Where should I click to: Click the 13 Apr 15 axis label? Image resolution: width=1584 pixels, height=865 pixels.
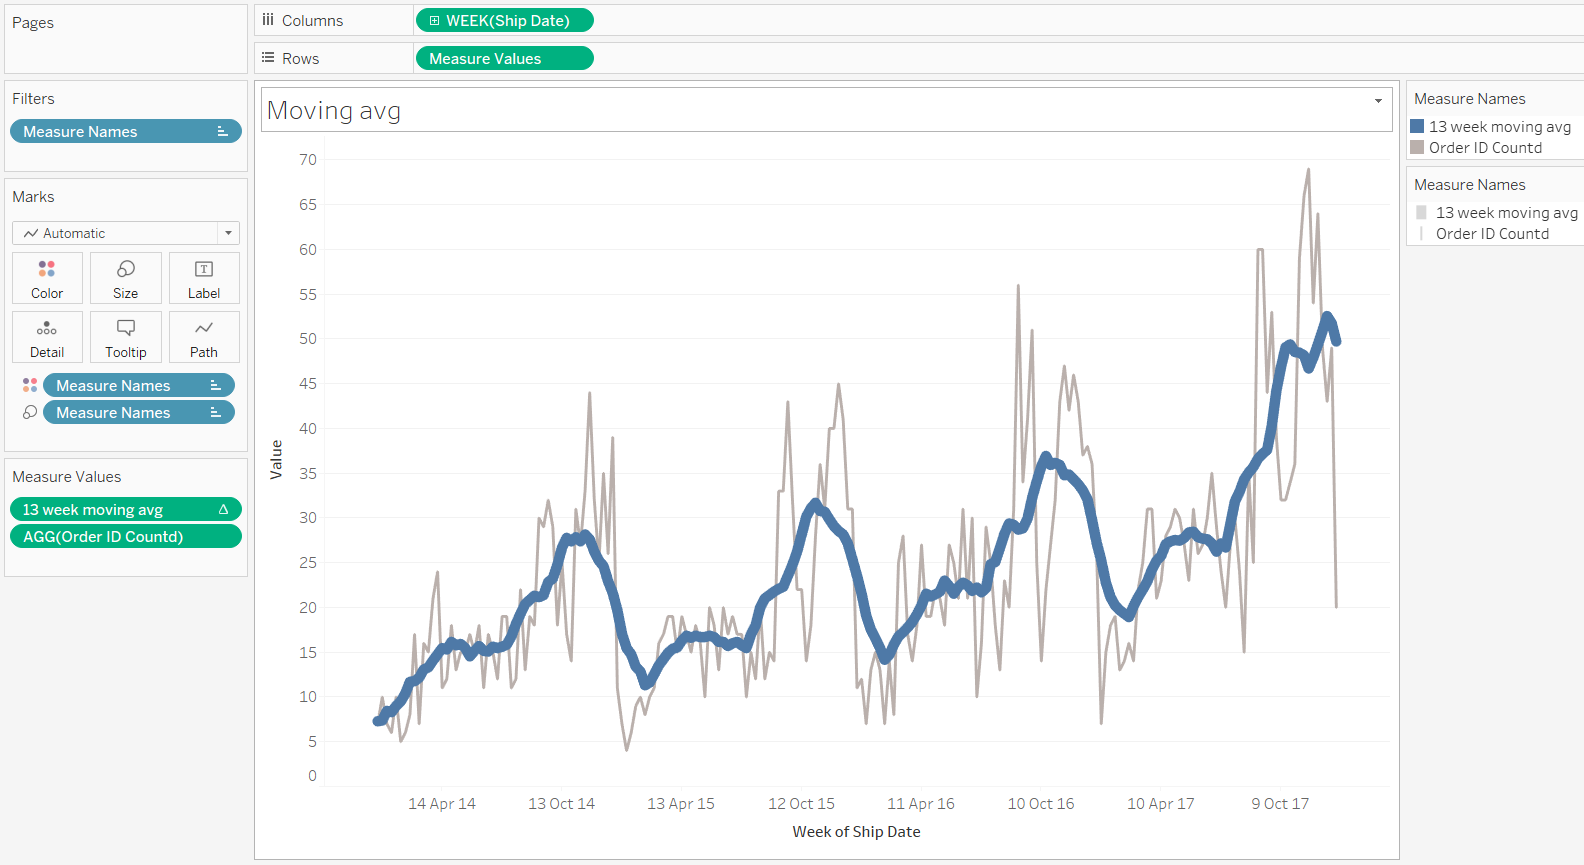(681, 804)
